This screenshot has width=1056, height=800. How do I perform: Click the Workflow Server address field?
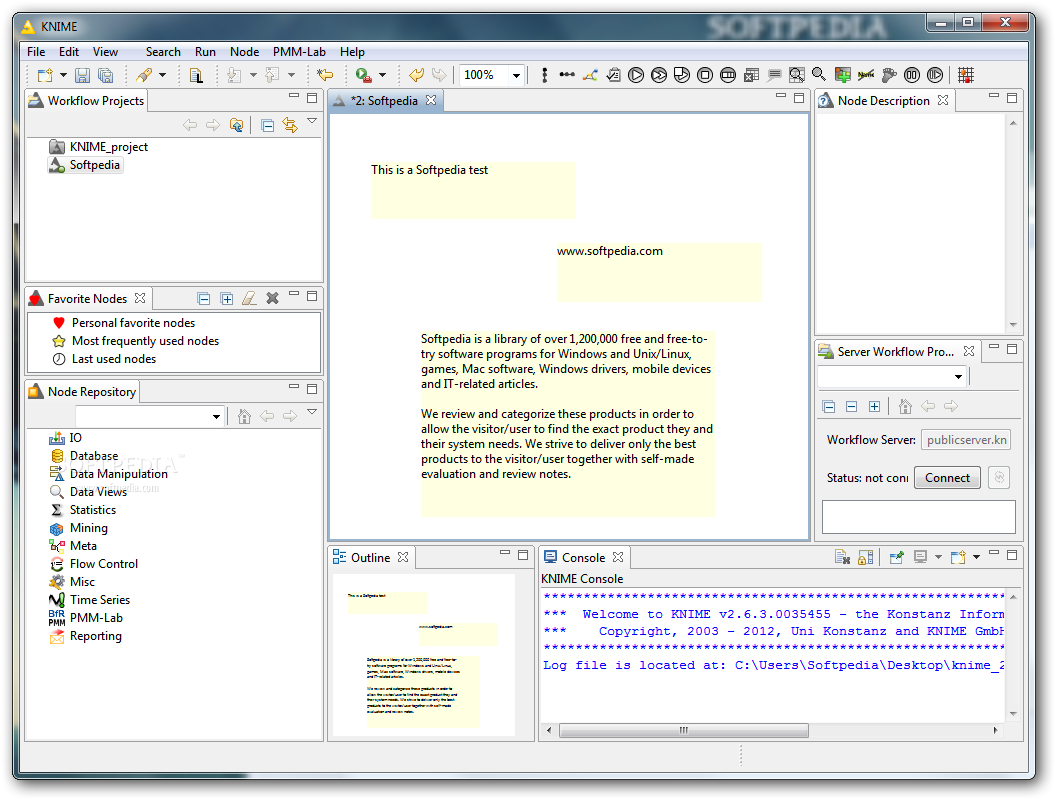966,440
